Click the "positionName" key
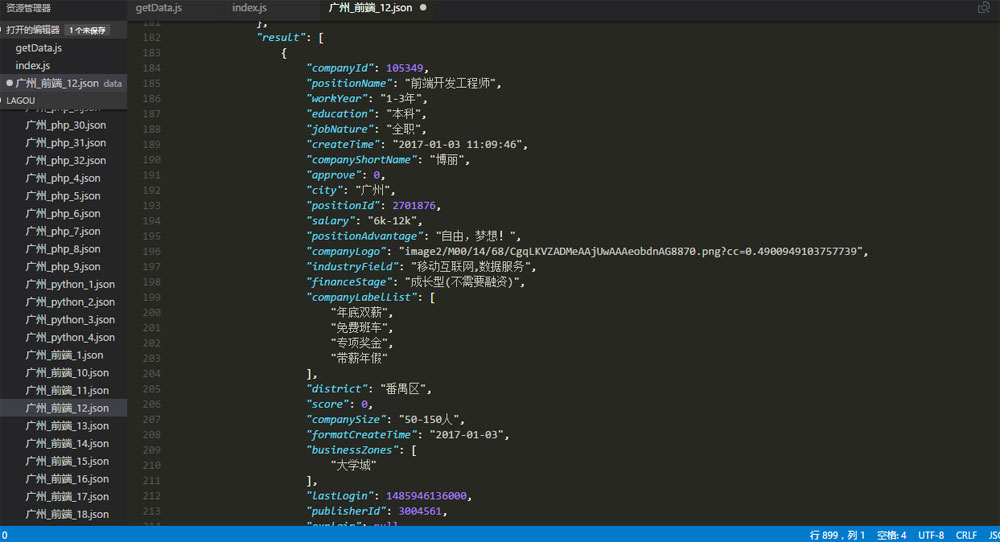Image resolution: width=1000 pixels, height=542 pixels. [x=349, y=84]
